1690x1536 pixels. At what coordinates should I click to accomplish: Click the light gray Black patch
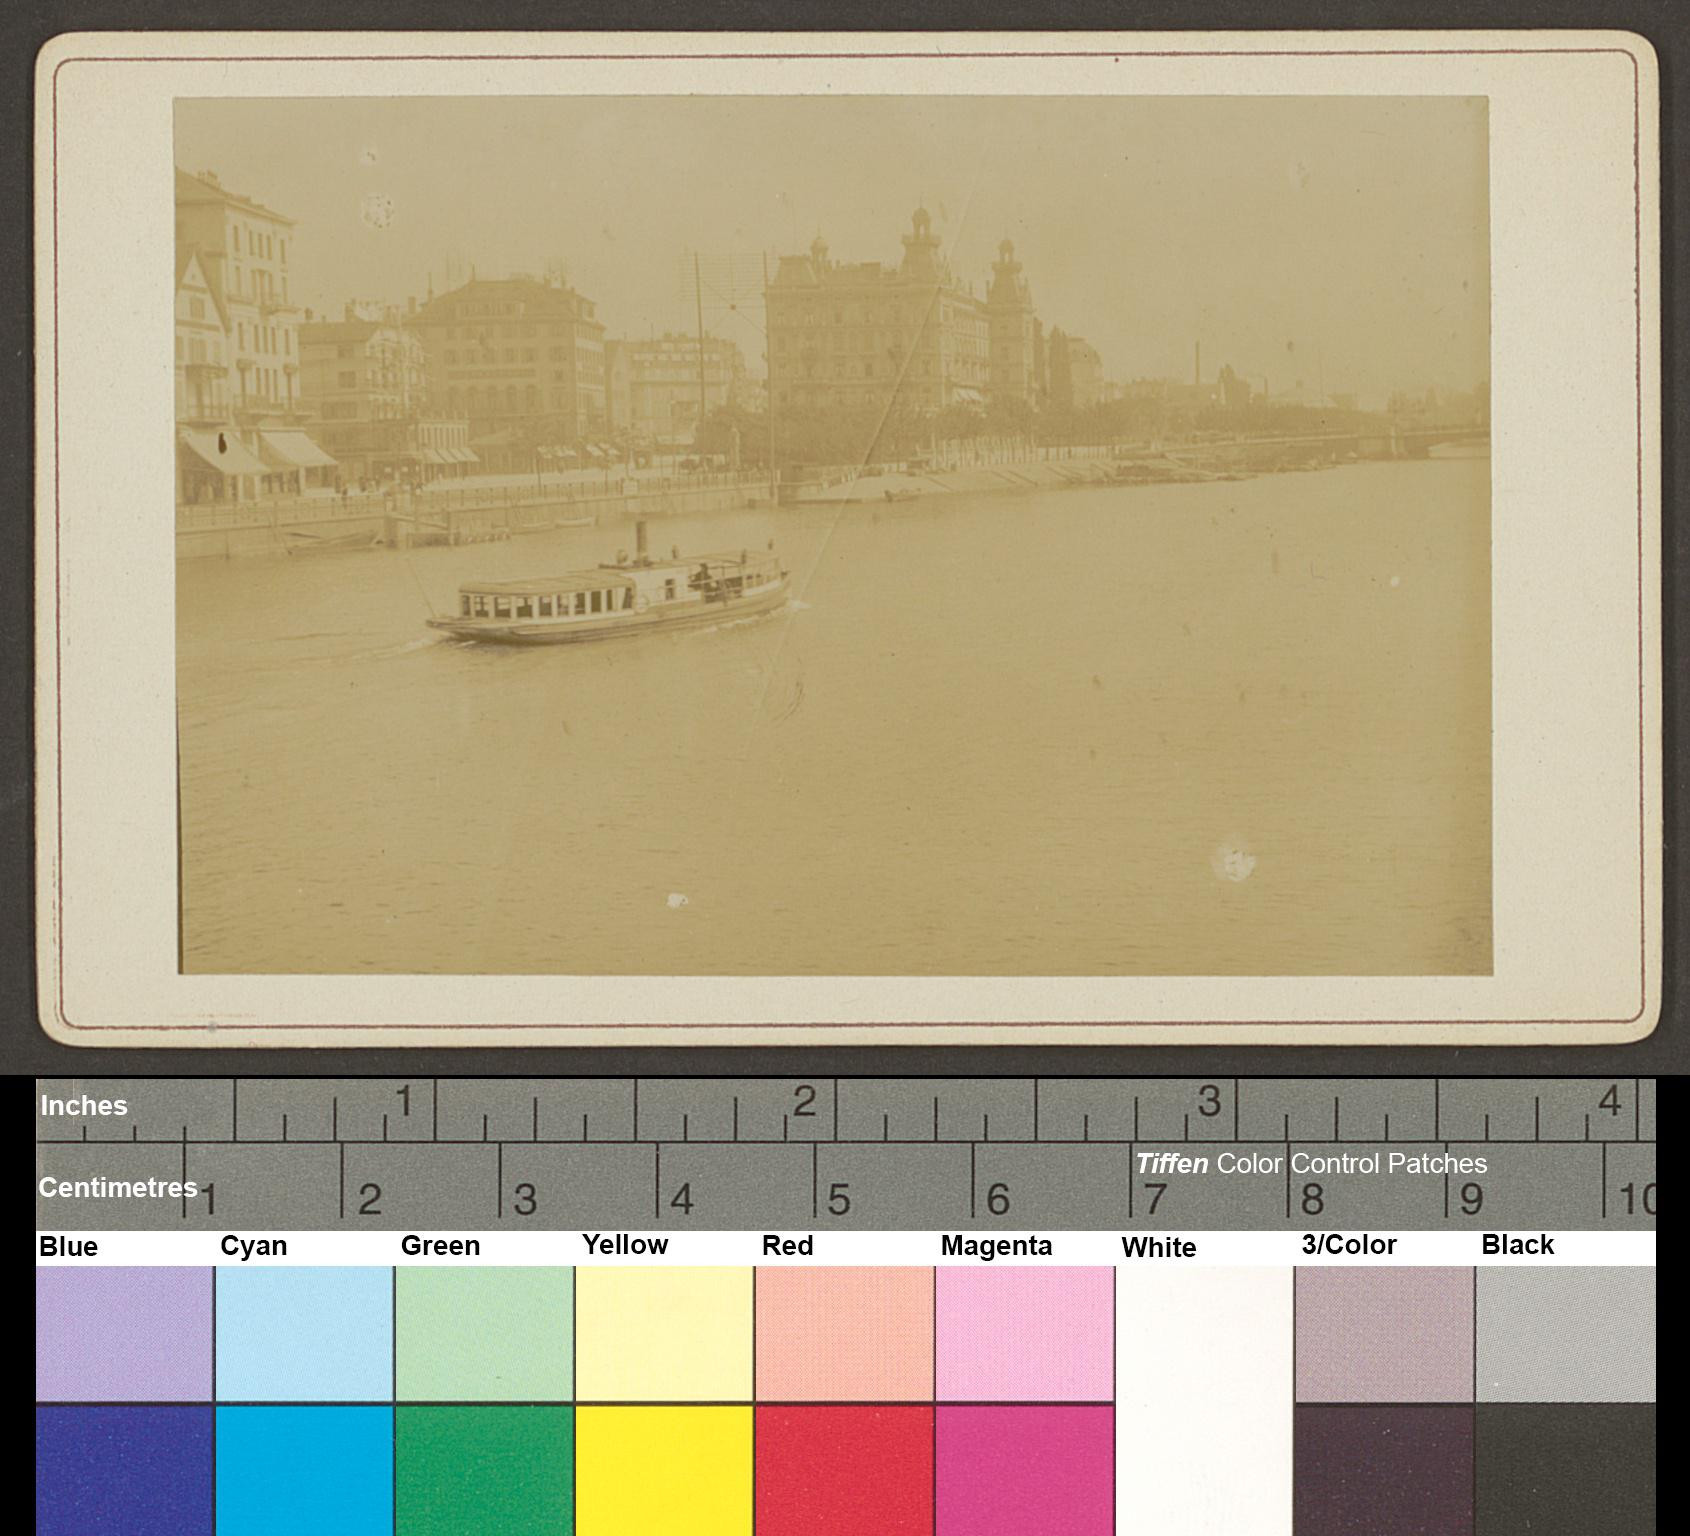1565,1334
